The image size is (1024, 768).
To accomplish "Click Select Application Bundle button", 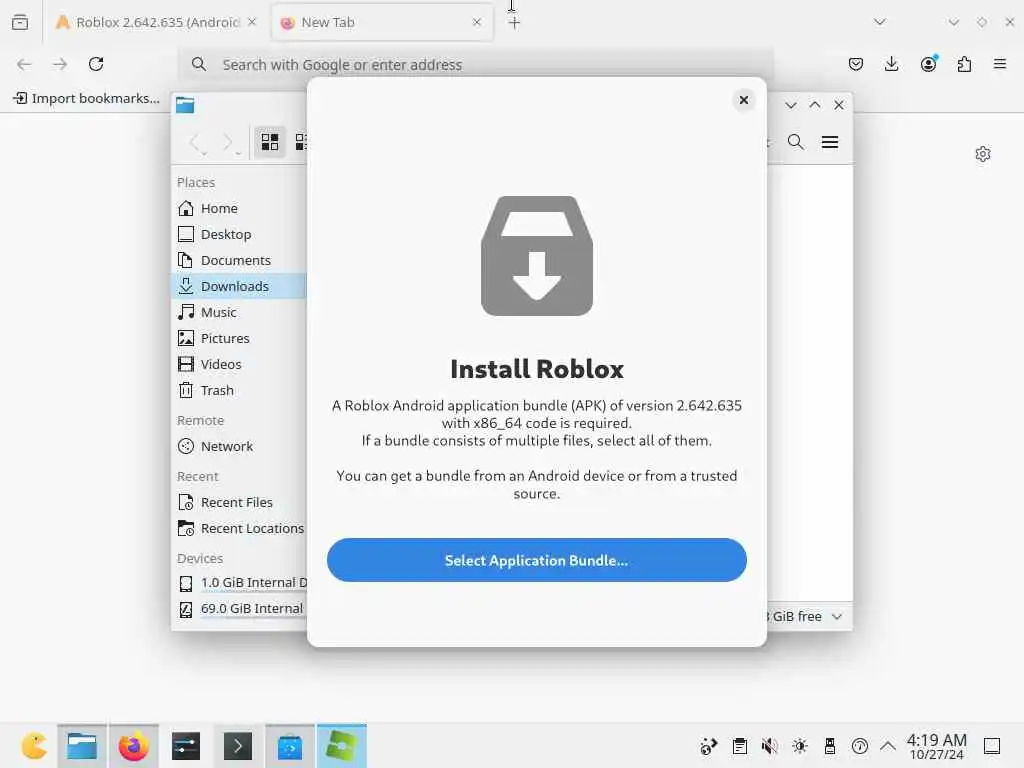I will coord(536,560).
